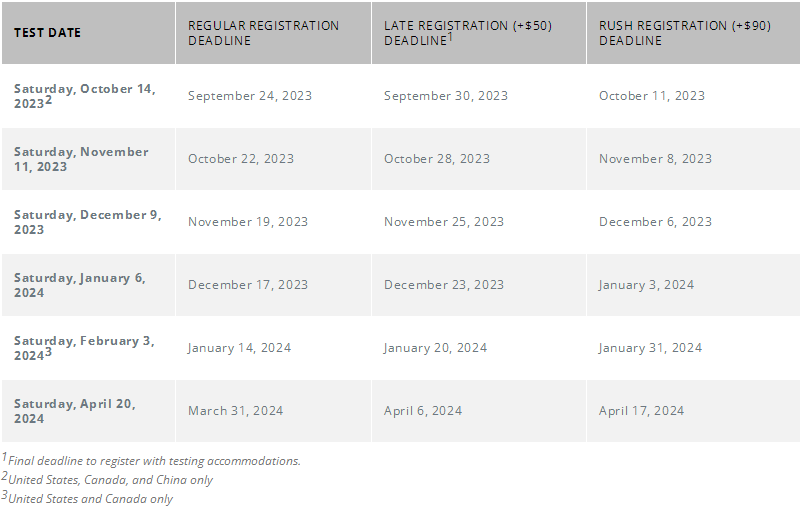Select the December 17, 2023 regular deadline
Screen dimensions: 802x512
(248, 284)
